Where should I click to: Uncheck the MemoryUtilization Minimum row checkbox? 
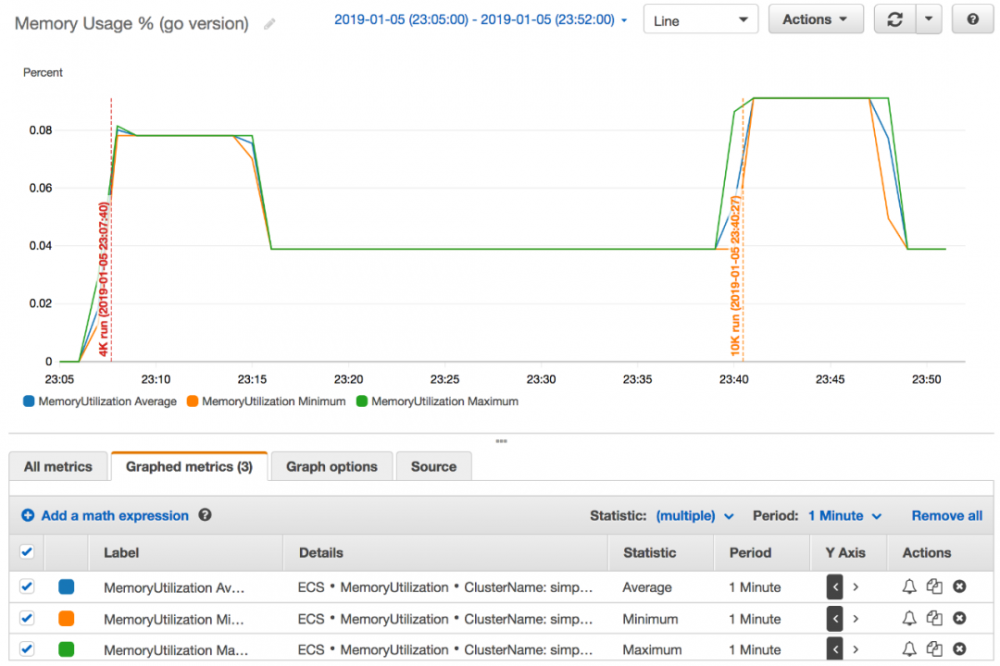[27, 618]
